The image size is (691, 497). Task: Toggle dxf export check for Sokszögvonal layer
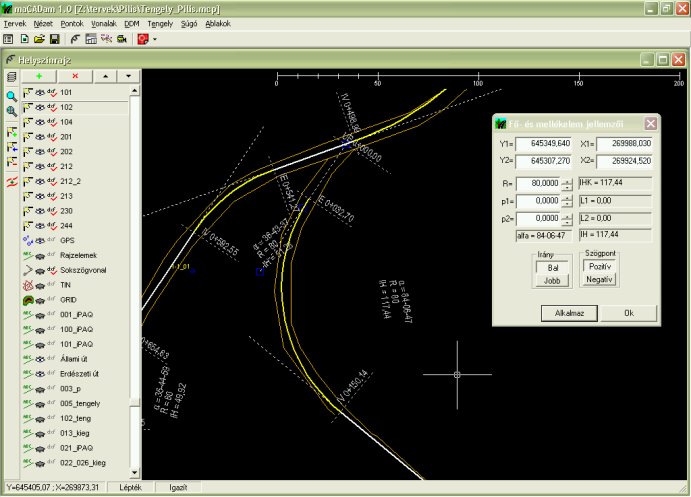tap(52, 270)
